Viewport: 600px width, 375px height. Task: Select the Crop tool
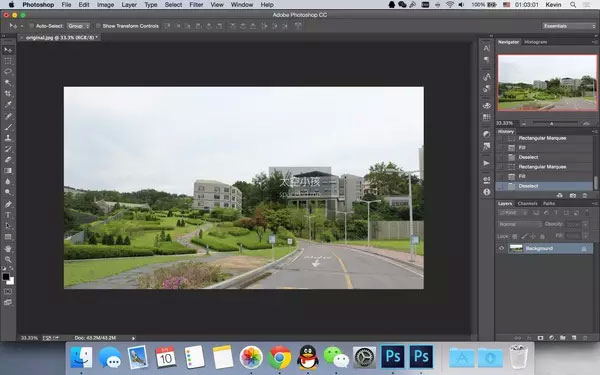tap(8, 94)
